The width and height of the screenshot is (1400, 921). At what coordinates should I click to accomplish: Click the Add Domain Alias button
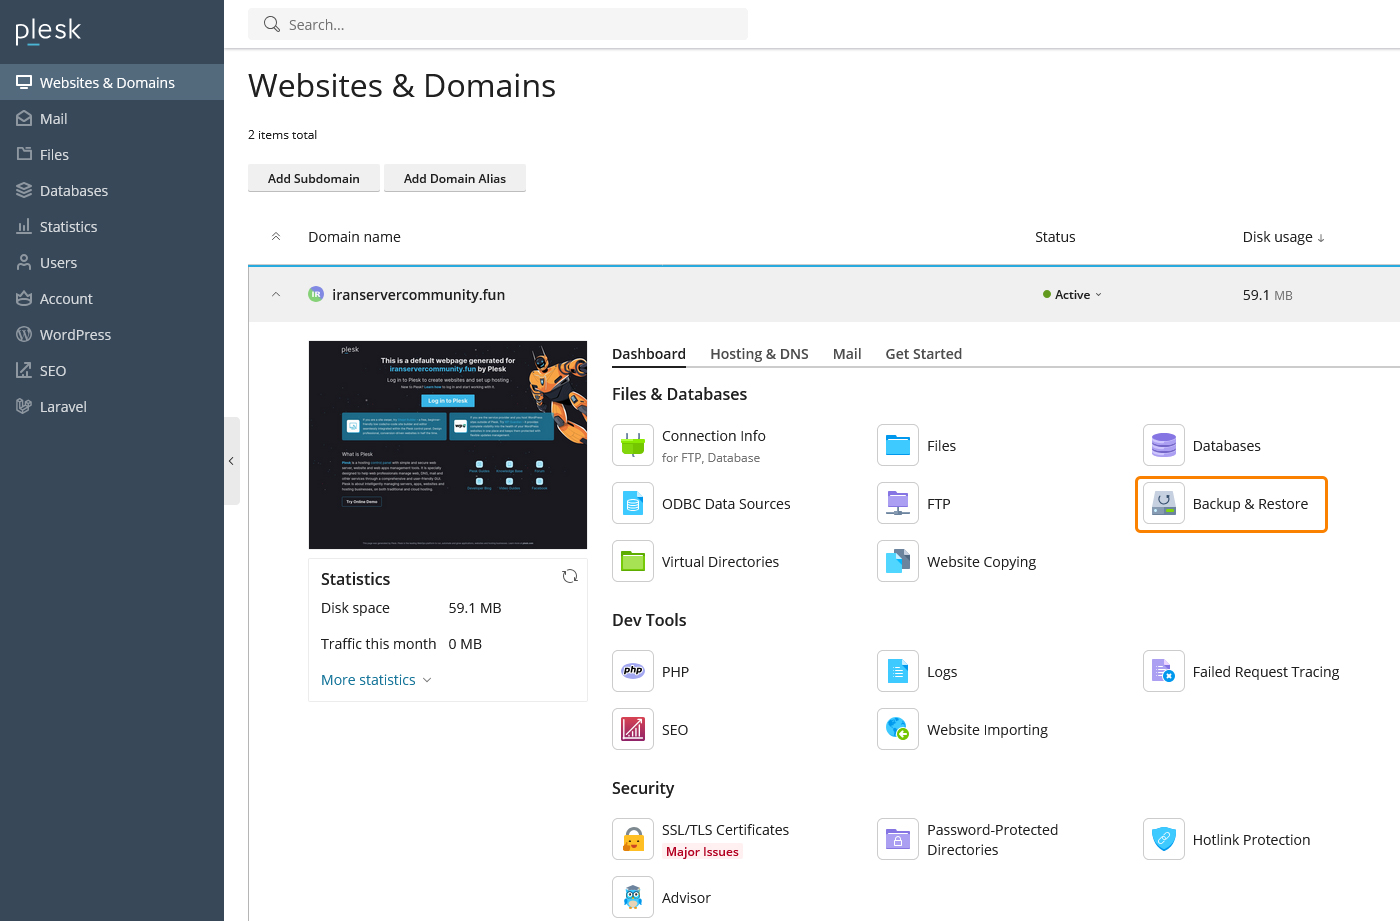[455, 178]
